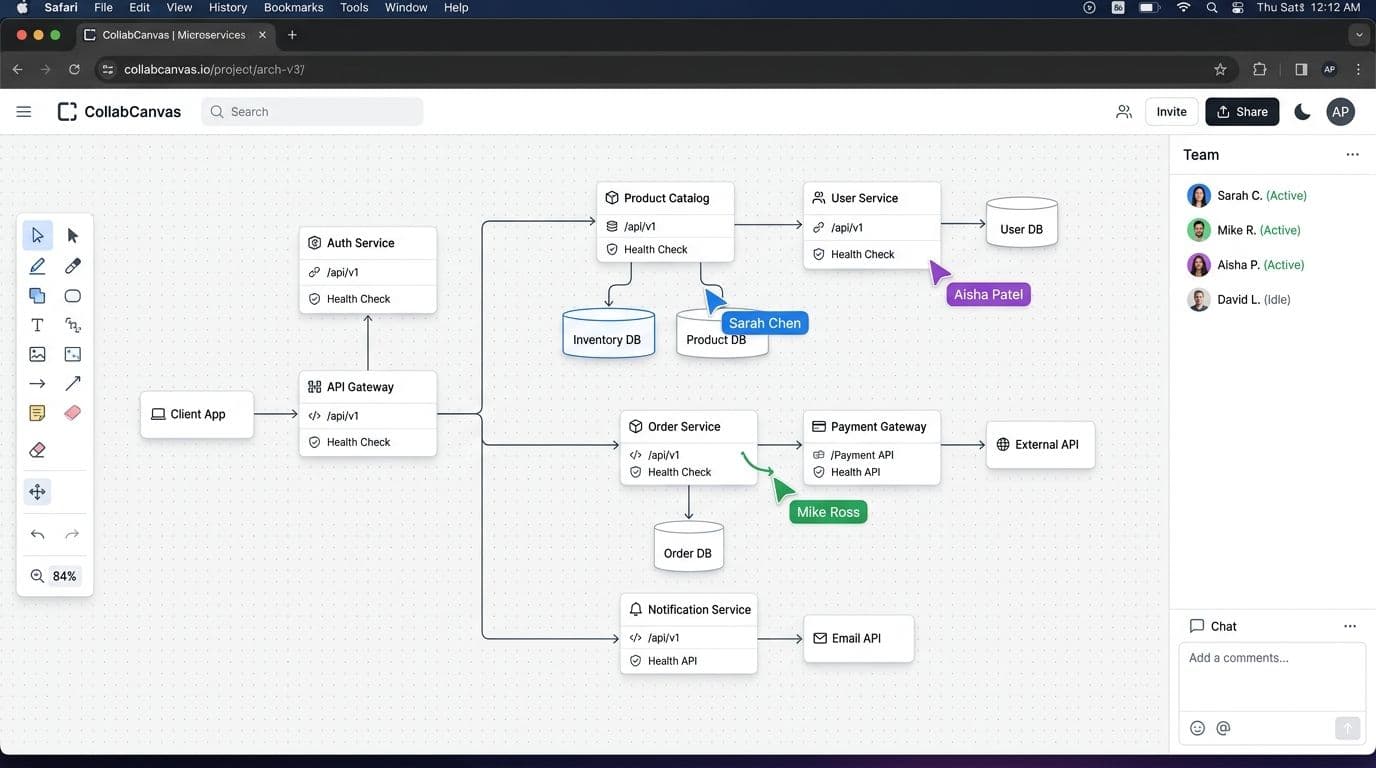The width and height of the screenshot is (1376, 768).
Task: Pick the outline eraser tool
Action: (x=37, y=450)
